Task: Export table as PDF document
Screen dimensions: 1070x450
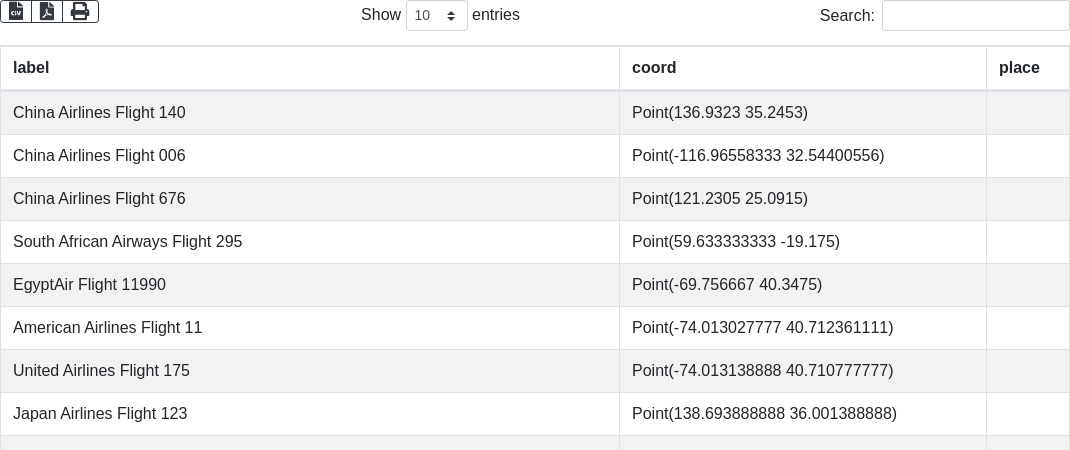Action: point(47,12)
